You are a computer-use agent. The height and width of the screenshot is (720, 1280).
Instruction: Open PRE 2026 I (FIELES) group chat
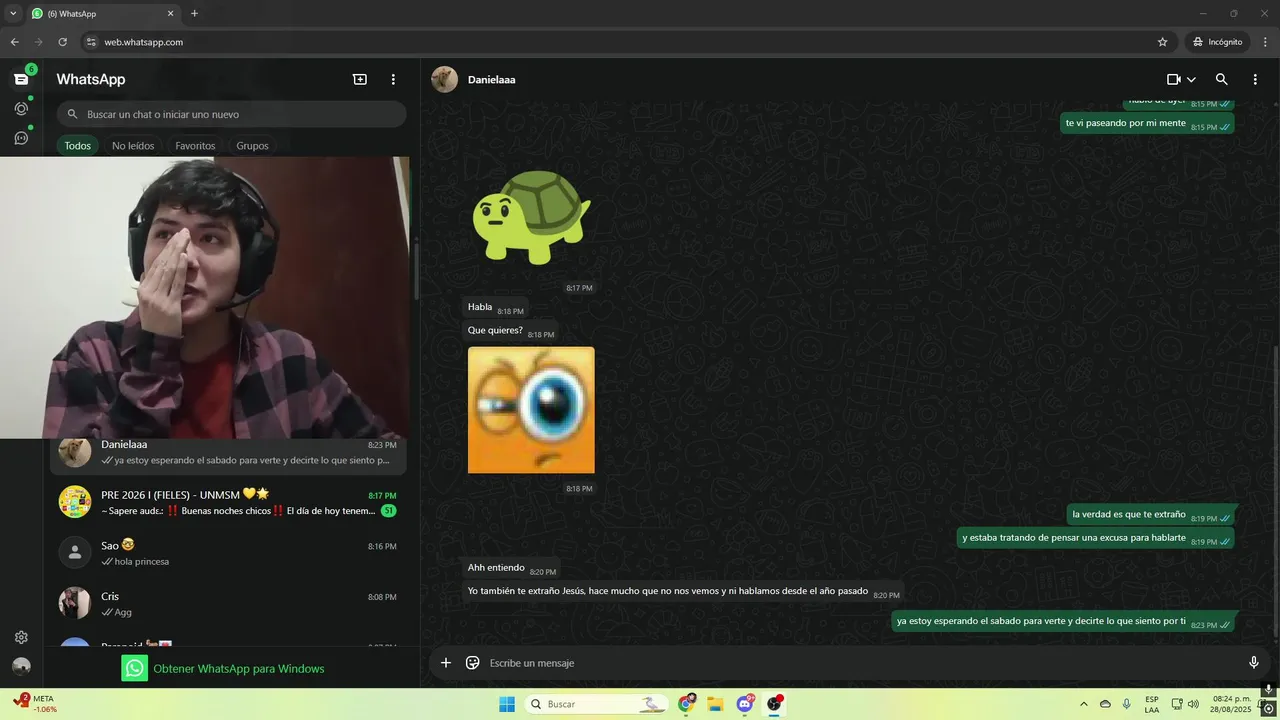click(x=228, y=502)
